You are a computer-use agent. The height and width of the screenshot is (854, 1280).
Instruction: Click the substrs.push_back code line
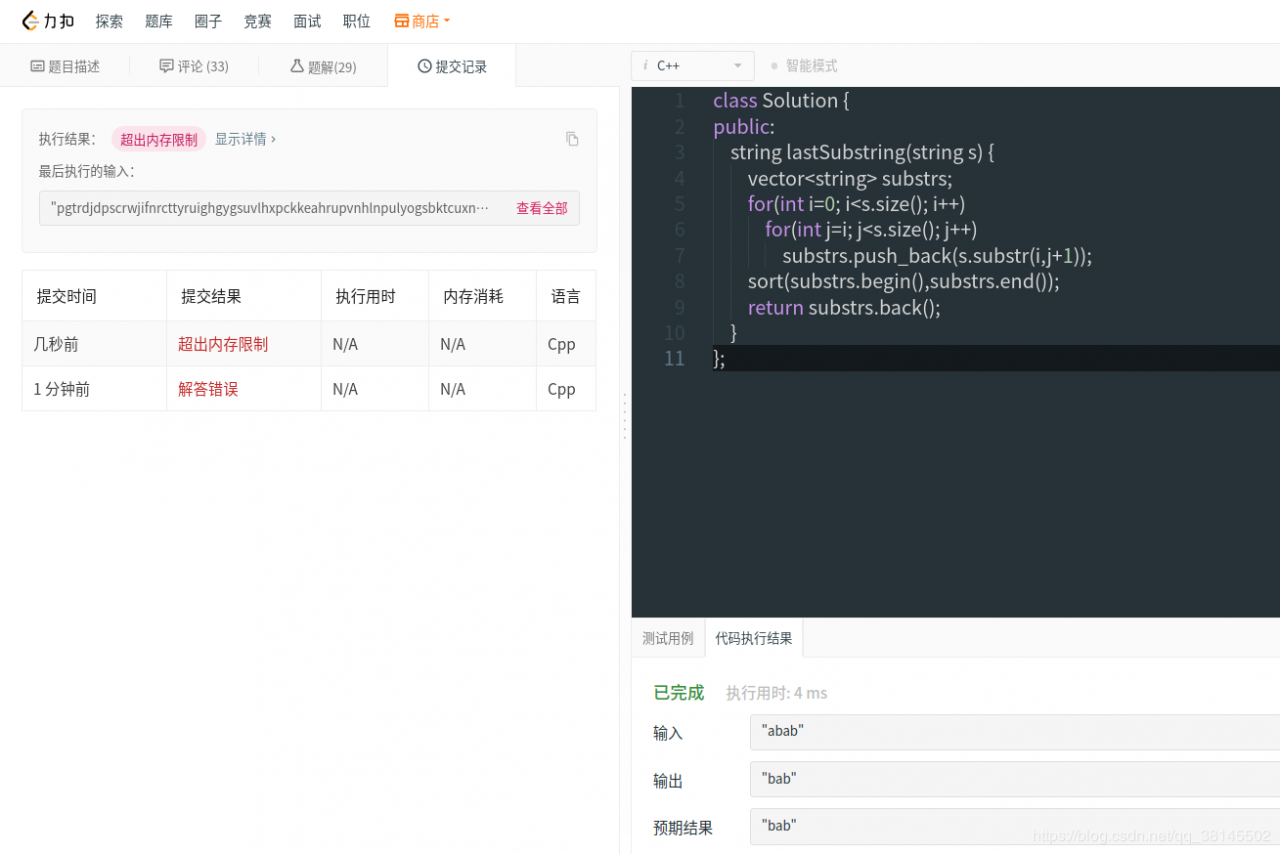coord(937,256)
